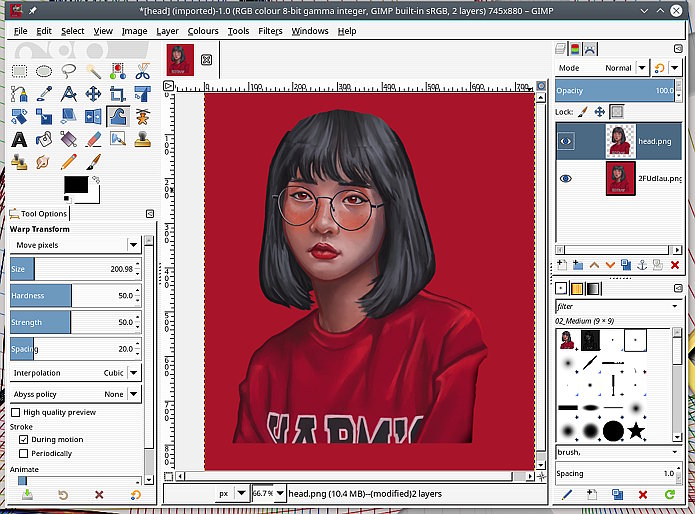Open the layer Mode dropdown
Image resolution: width=695 pixels, height=514 pixels.
tap(640, 68)
